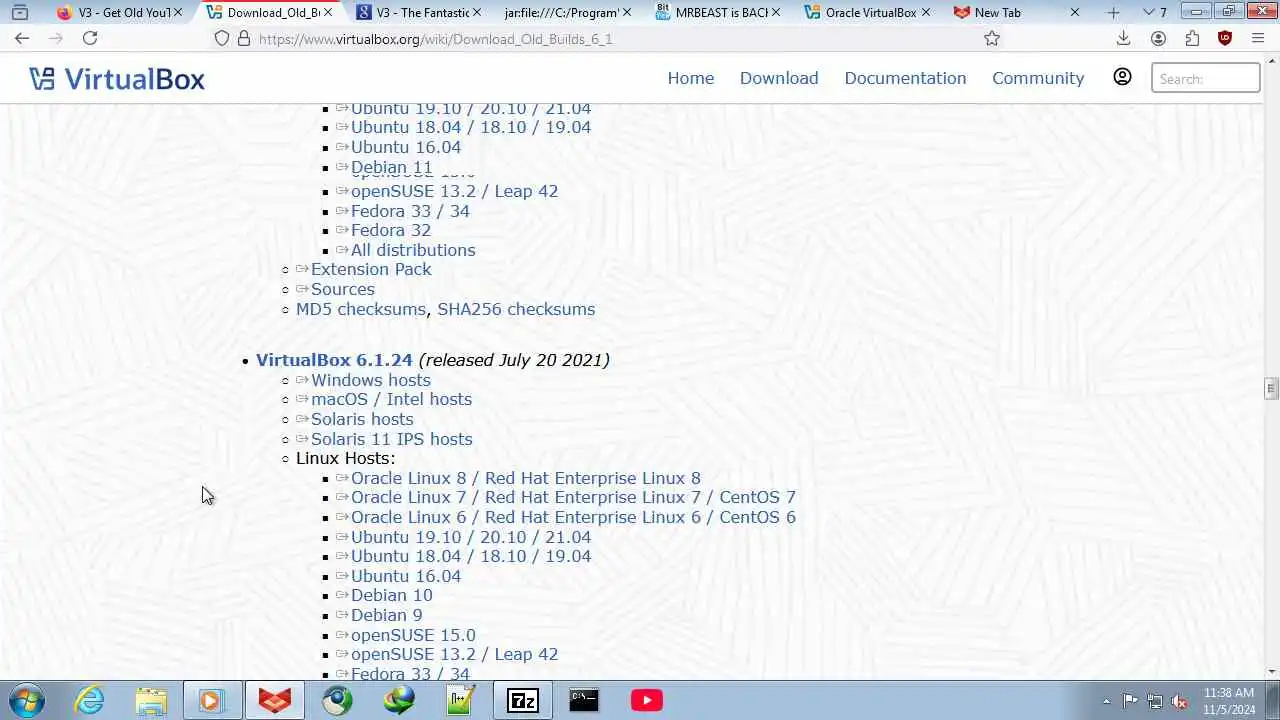This screenshot has height=720, width=1280.
Task: Open the All distributions link
Action: pos(413,250)
